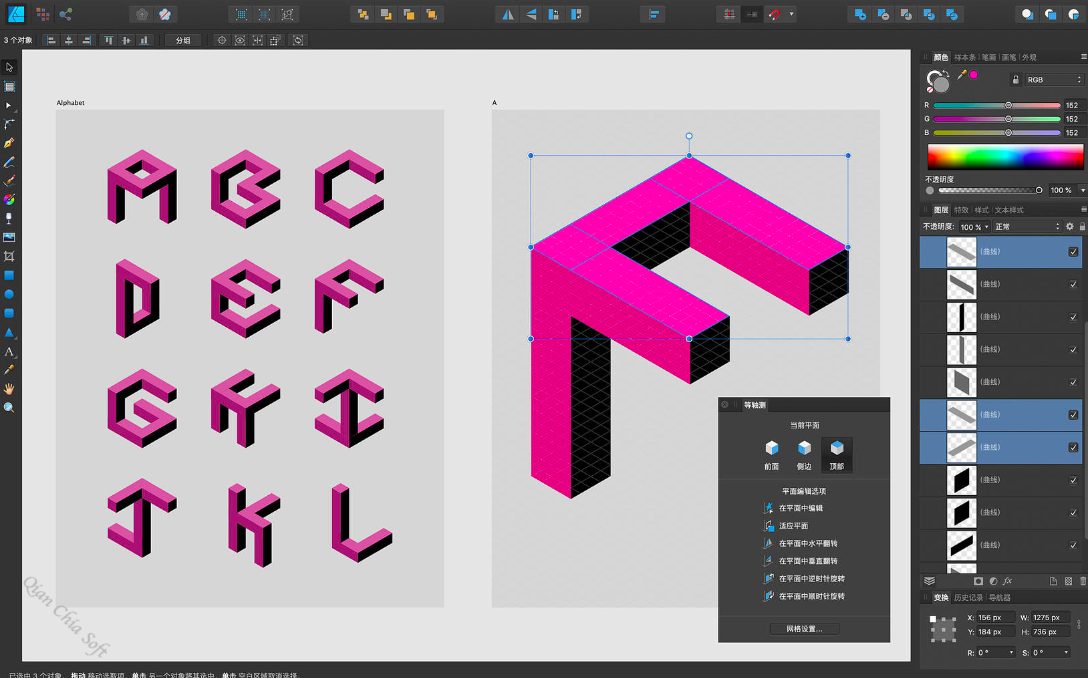Toggle visibility checkbox of second curve layer
Image resolution: width=1088 pixels, height=678 pixels.
[x=1073, y=285]
